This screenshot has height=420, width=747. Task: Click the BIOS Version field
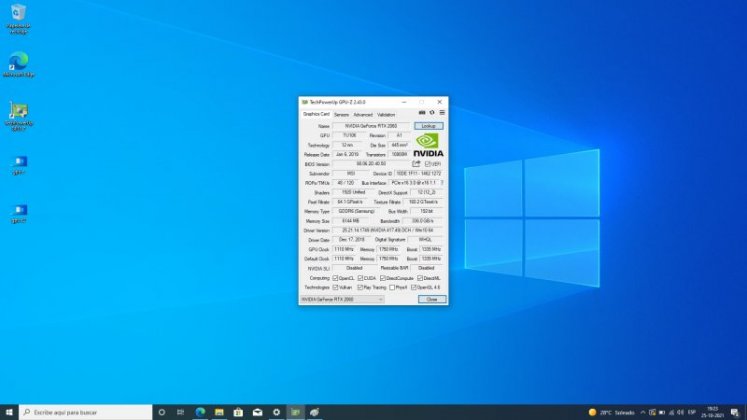(x=371, y=164)
